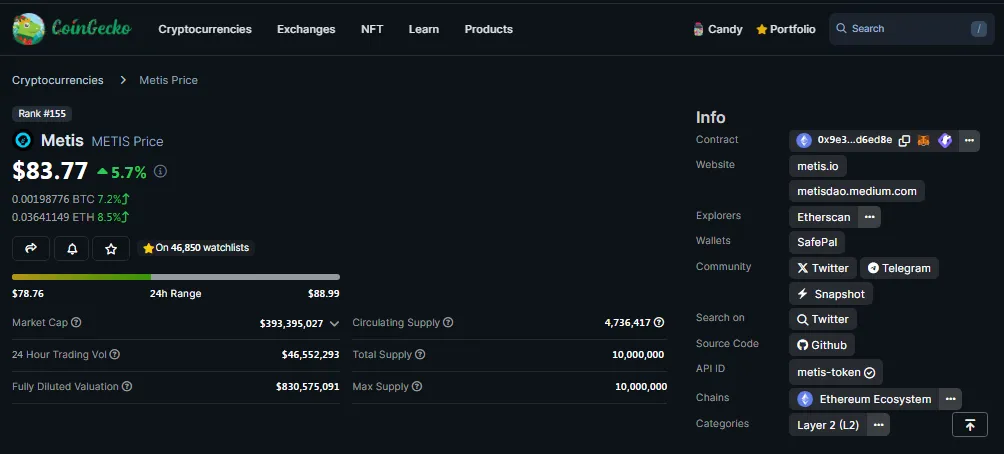1004x454 pixels.
Task: Set a price alert with bell icon
Action: pos(72,248)
